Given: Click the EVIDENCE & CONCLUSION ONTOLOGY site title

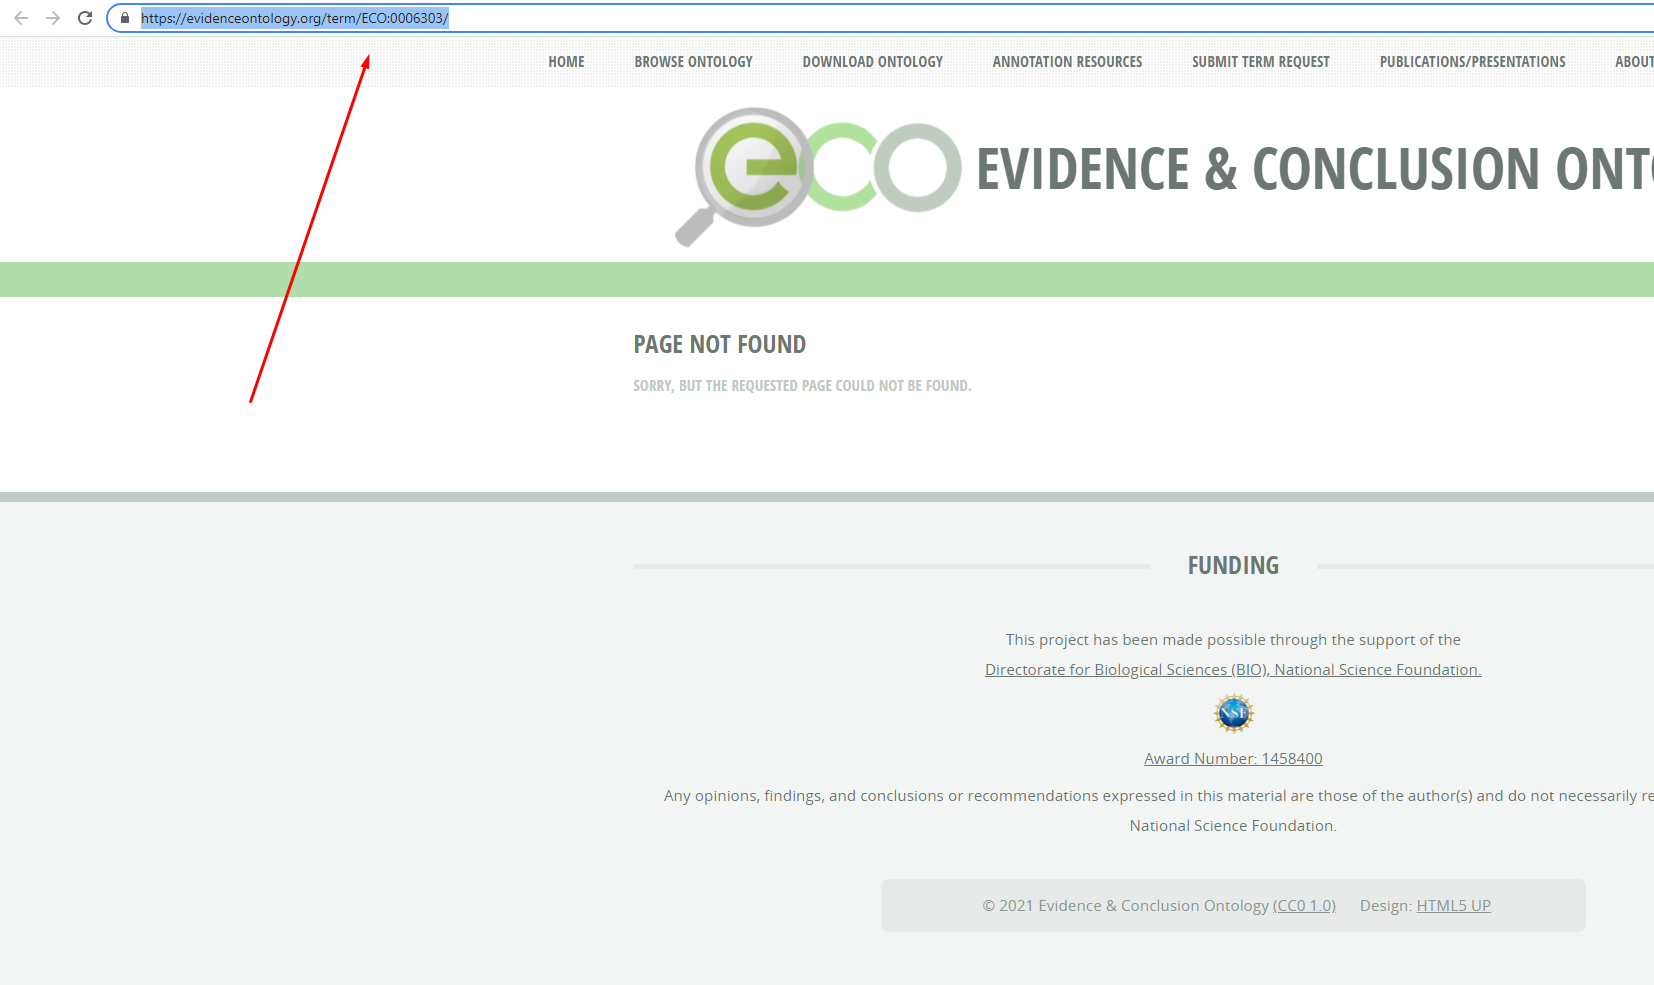Looking at the screenshot, I should 1300,168.
